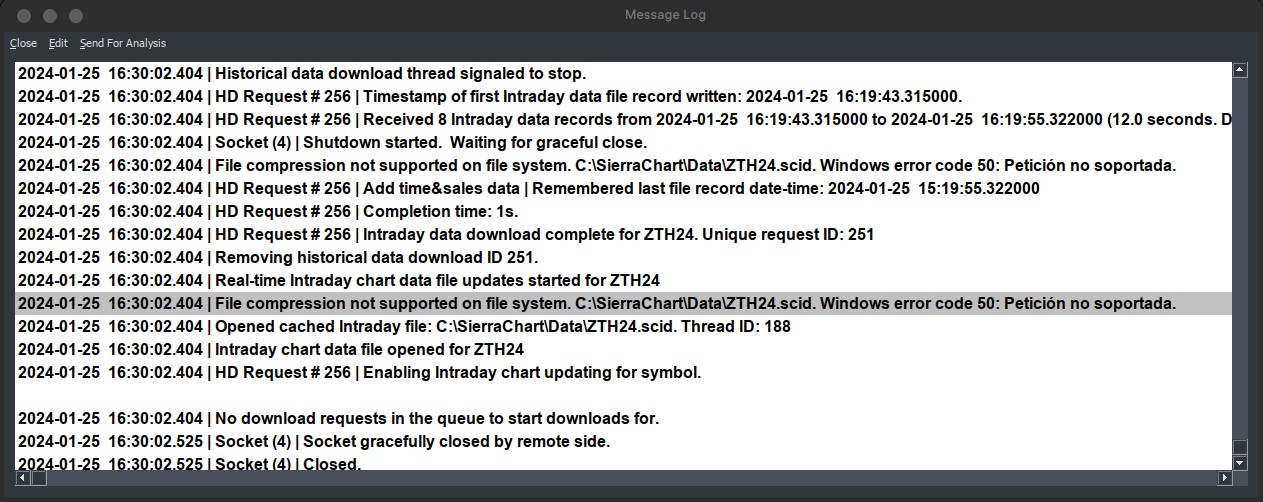Image resolution: width=1263 pixels, height=502 pixels.
Task: Select the 'No download requests in the queue' line
Action: [339, 418]
